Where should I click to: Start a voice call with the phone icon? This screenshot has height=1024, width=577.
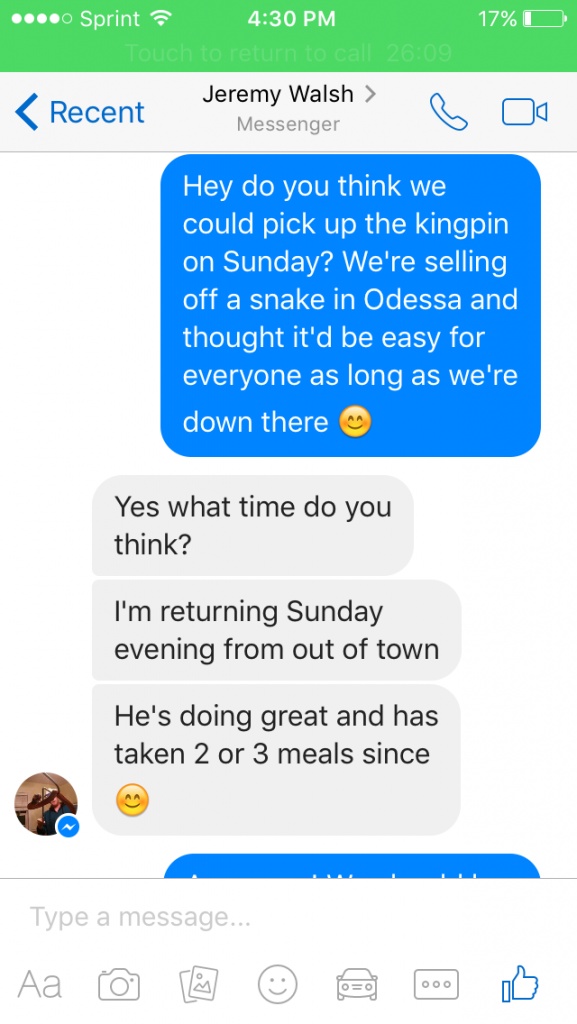pyautogui.click(x=448, y=112)
